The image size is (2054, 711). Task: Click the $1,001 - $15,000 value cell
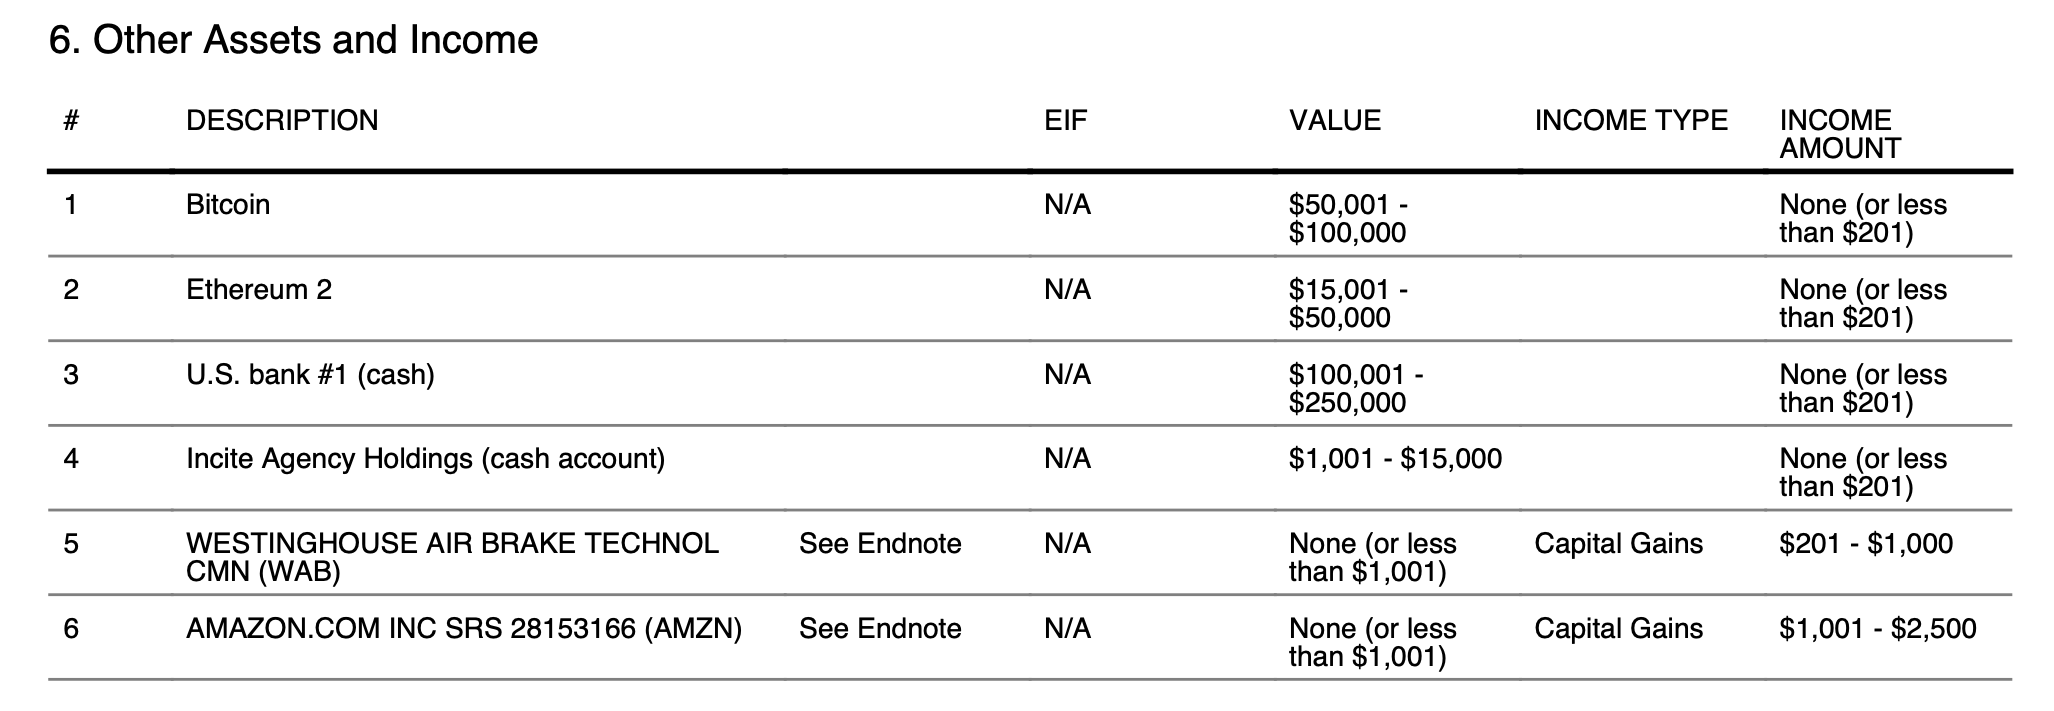point(1395,459)
